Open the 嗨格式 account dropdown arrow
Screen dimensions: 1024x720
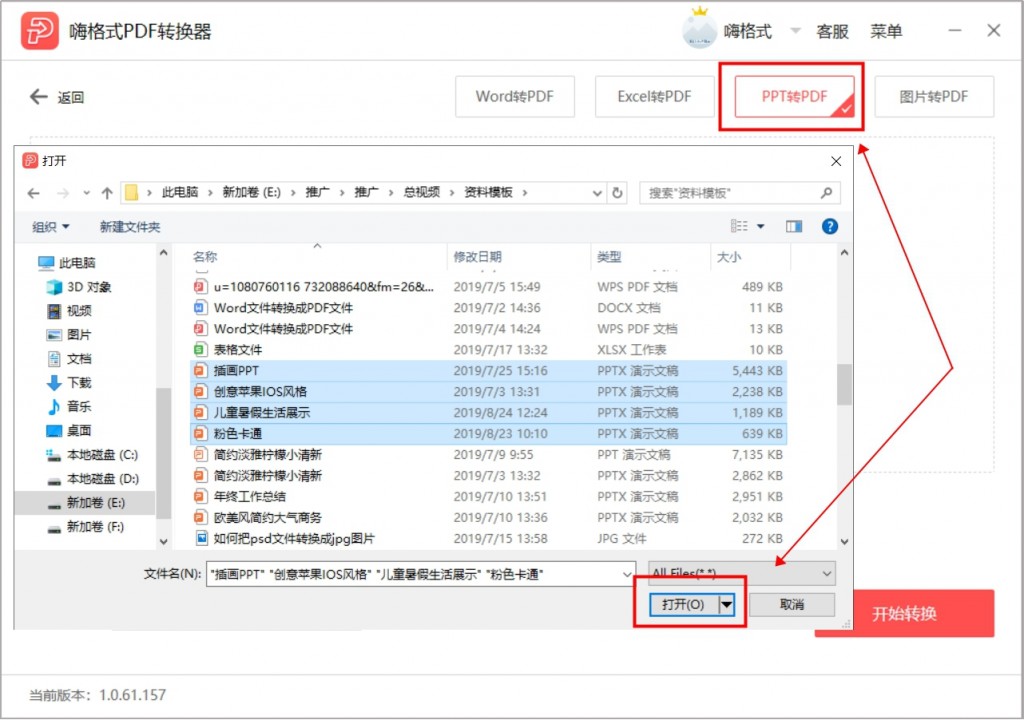click(795, 30)
